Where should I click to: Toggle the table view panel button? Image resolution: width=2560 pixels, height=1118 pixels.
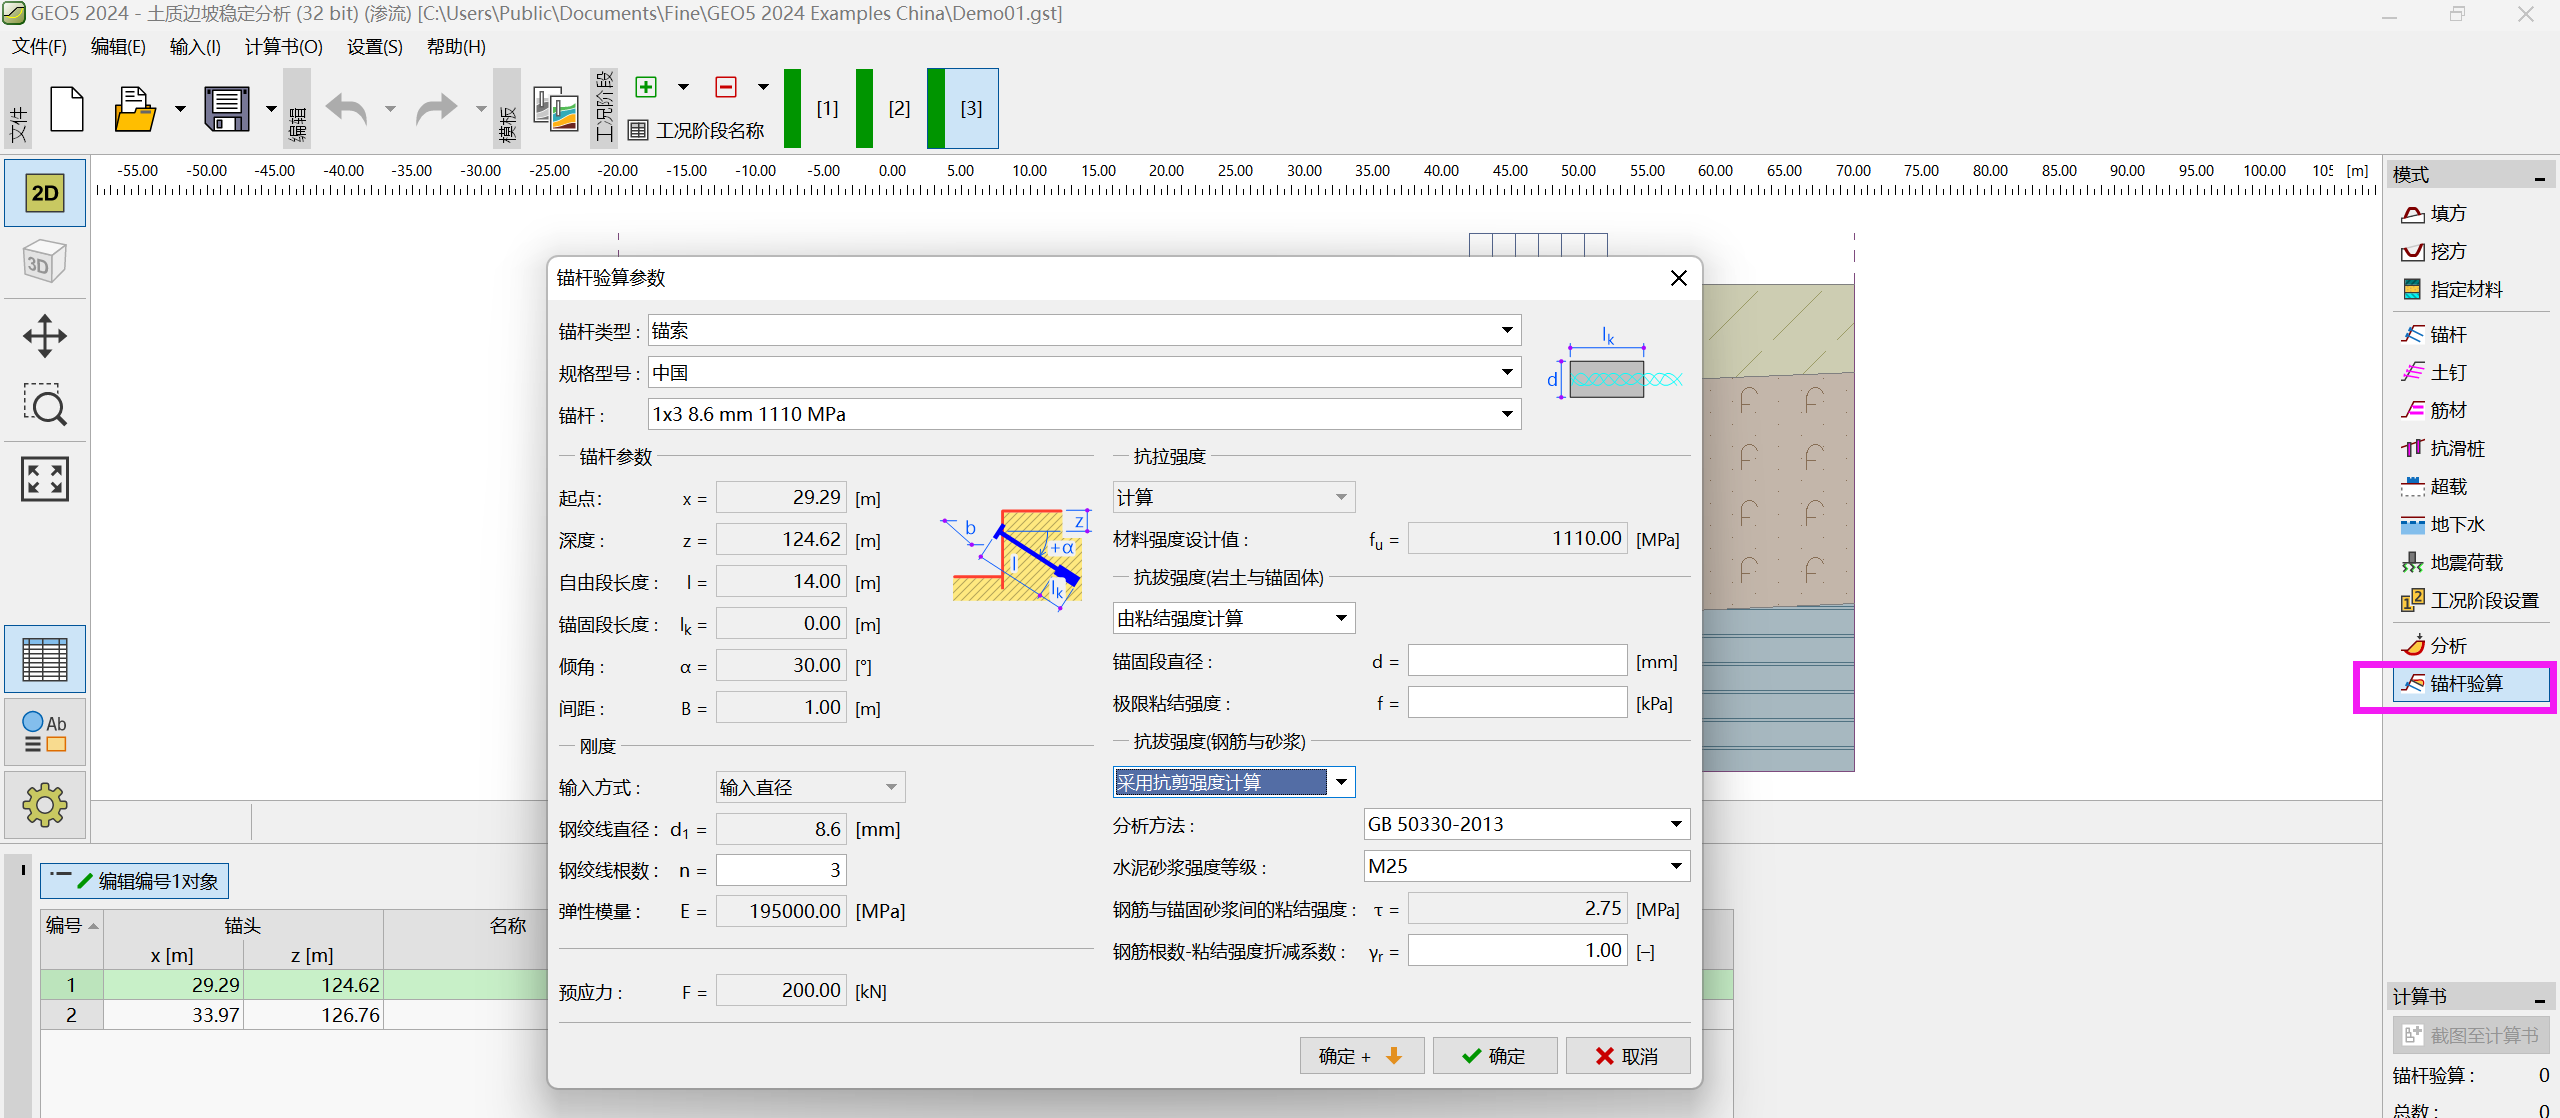pyautogui.click(x=45, y=659)
